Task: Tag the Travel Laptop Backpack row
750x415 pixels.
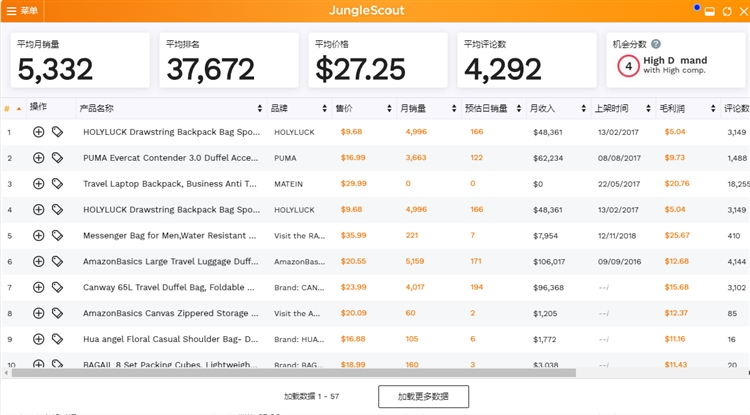Action: coord(57,184)
